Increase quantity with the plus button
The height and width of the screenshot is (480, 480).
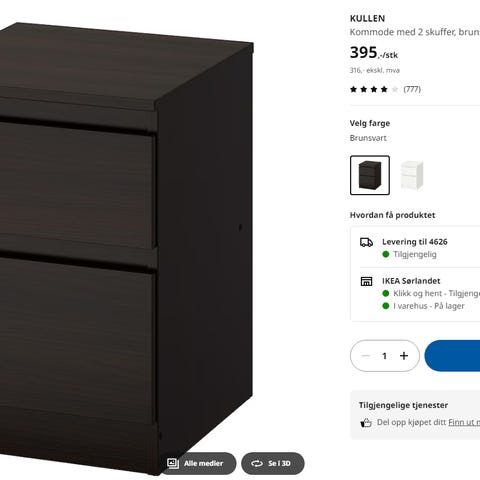tap(404, 356)
